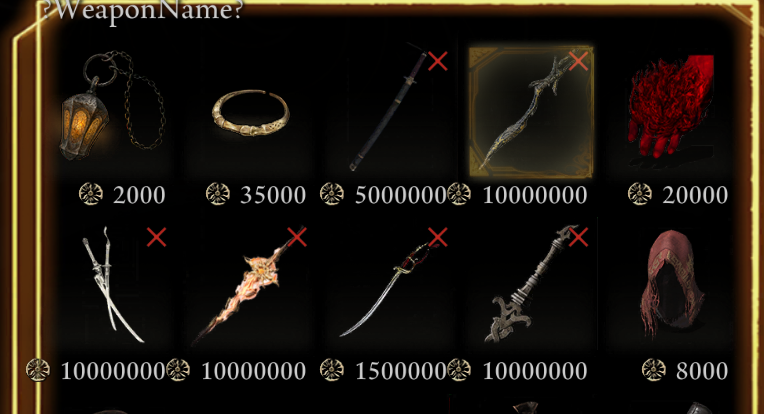Choose the gold ring priced 35000
The width and height of the screenshot is (764, 414).
(x=250, y=113)
